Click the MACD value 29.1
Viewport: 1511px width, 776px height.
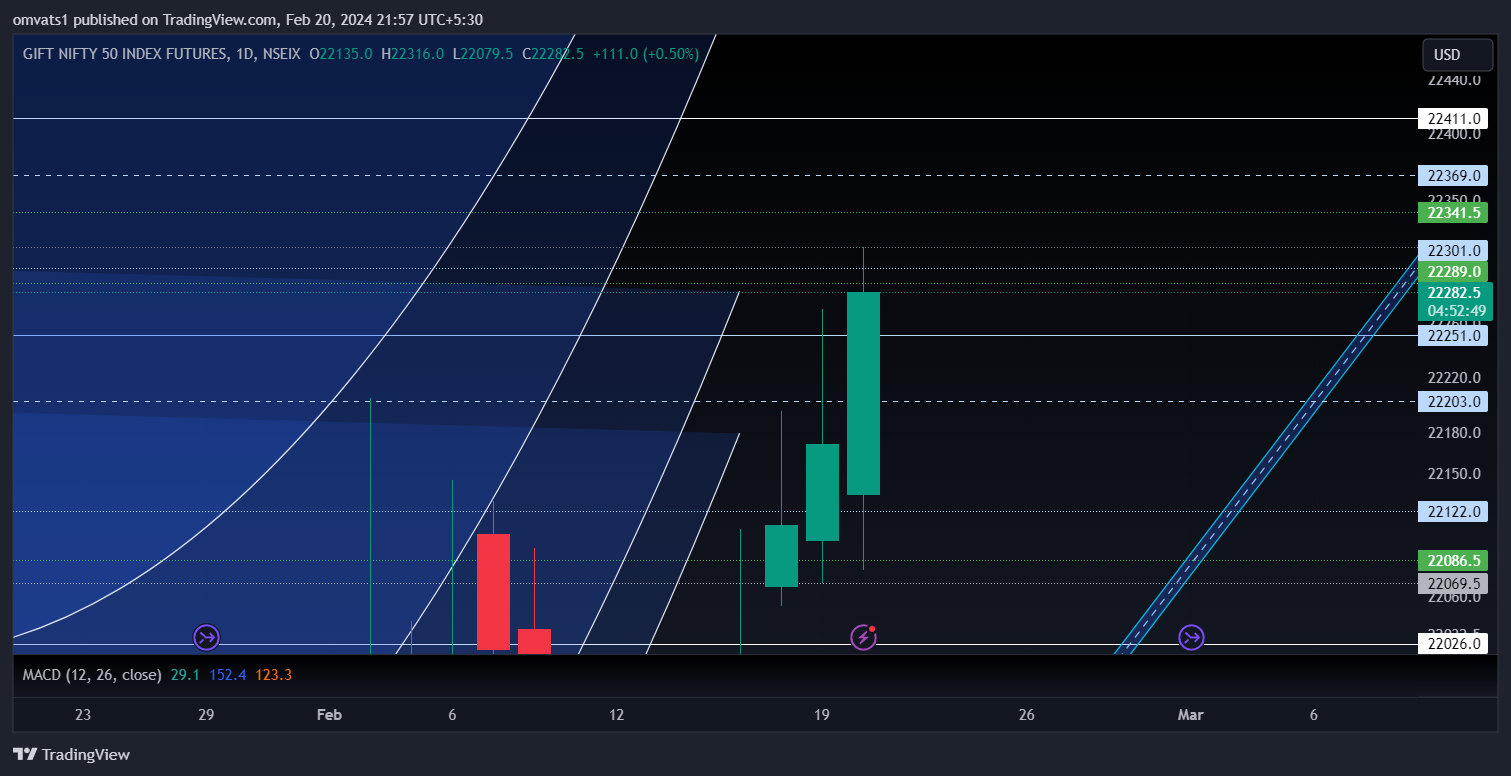click(184, 675)
